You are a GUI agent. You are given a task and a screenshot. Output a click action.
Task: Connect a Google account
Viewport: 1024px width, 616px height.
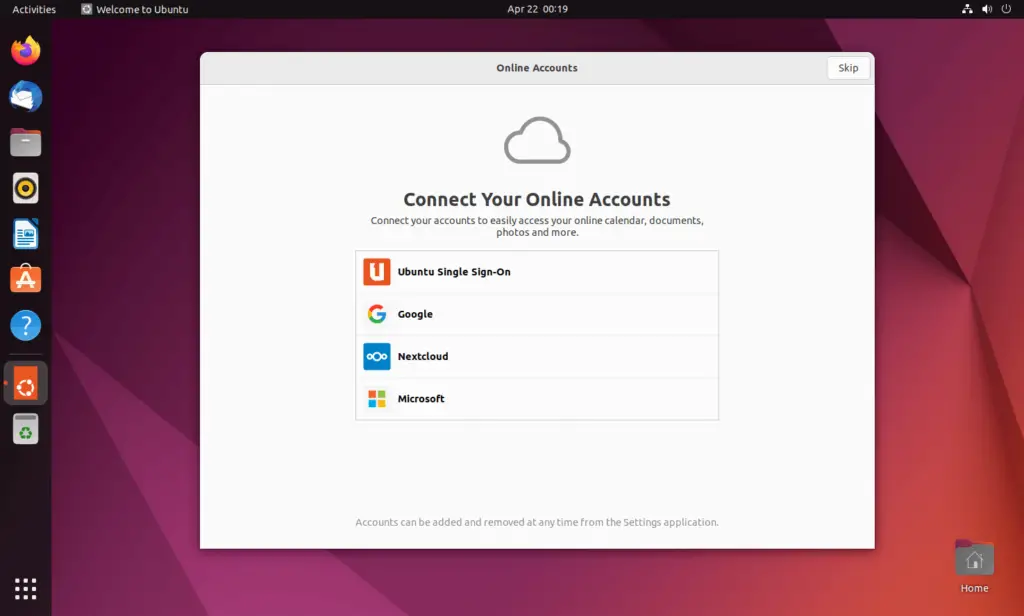(x=537, y=313)
